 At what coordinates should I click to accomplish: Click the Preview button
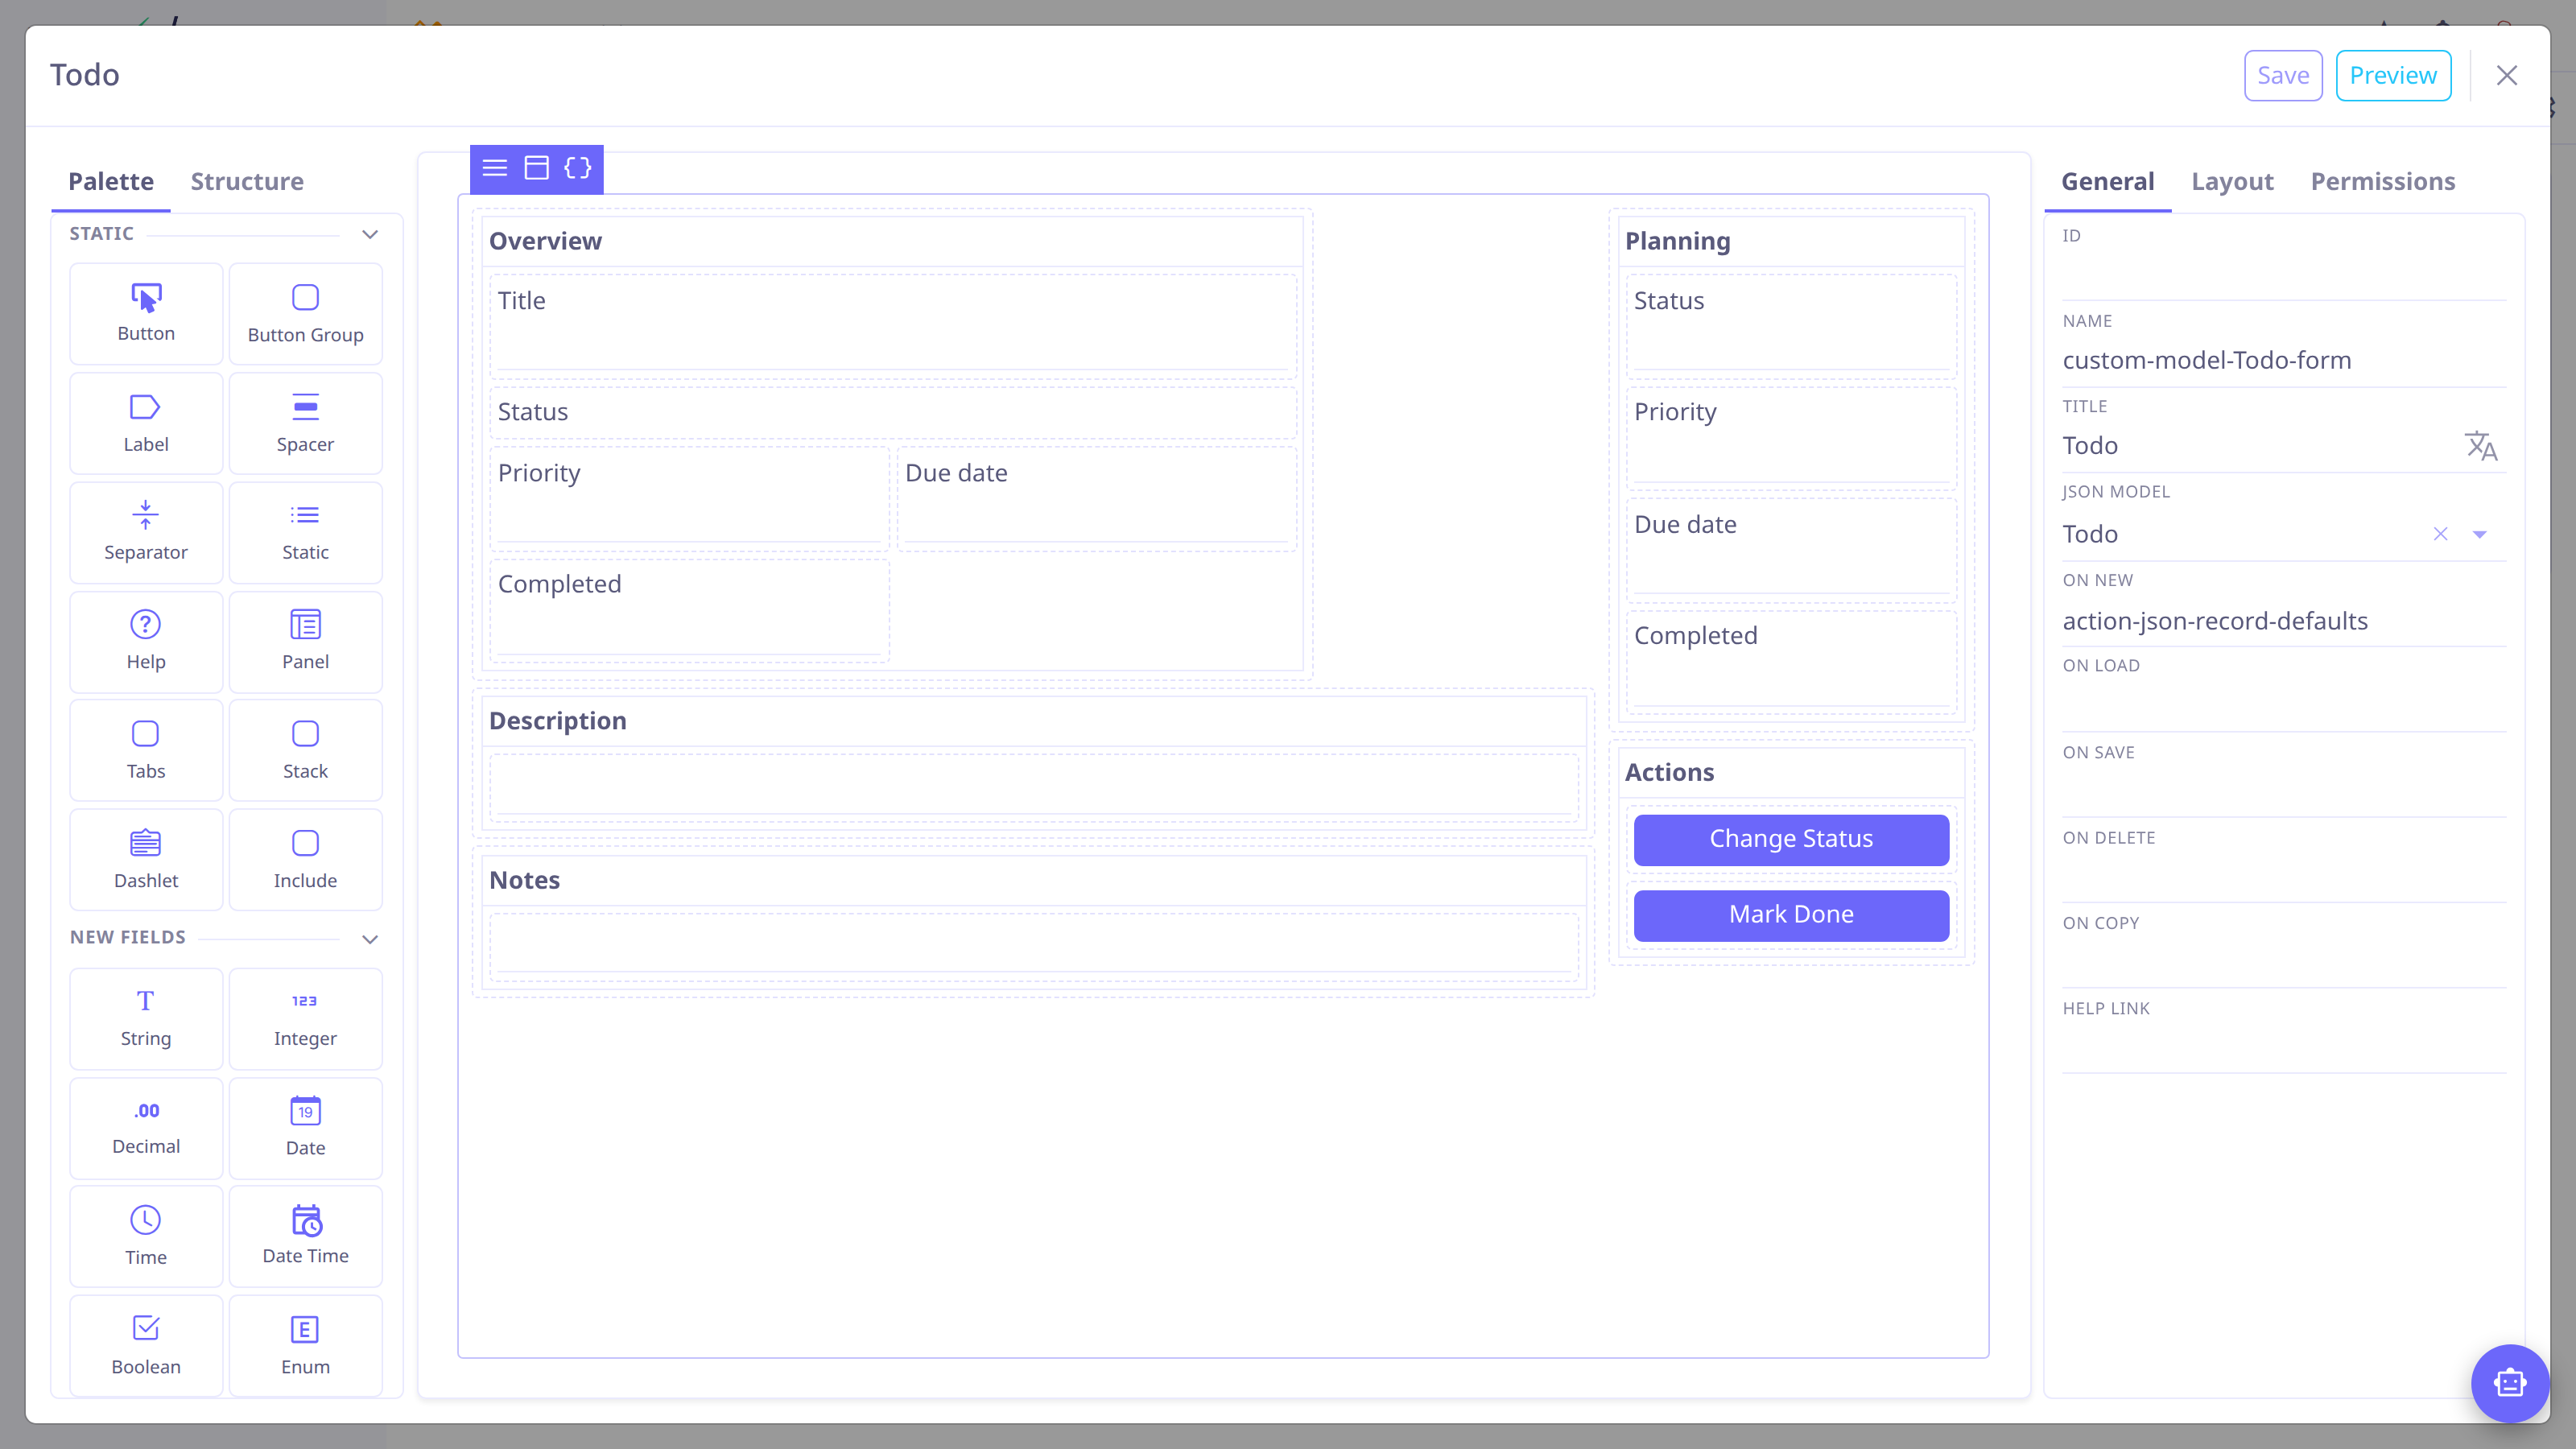(x=2393, y=75)
